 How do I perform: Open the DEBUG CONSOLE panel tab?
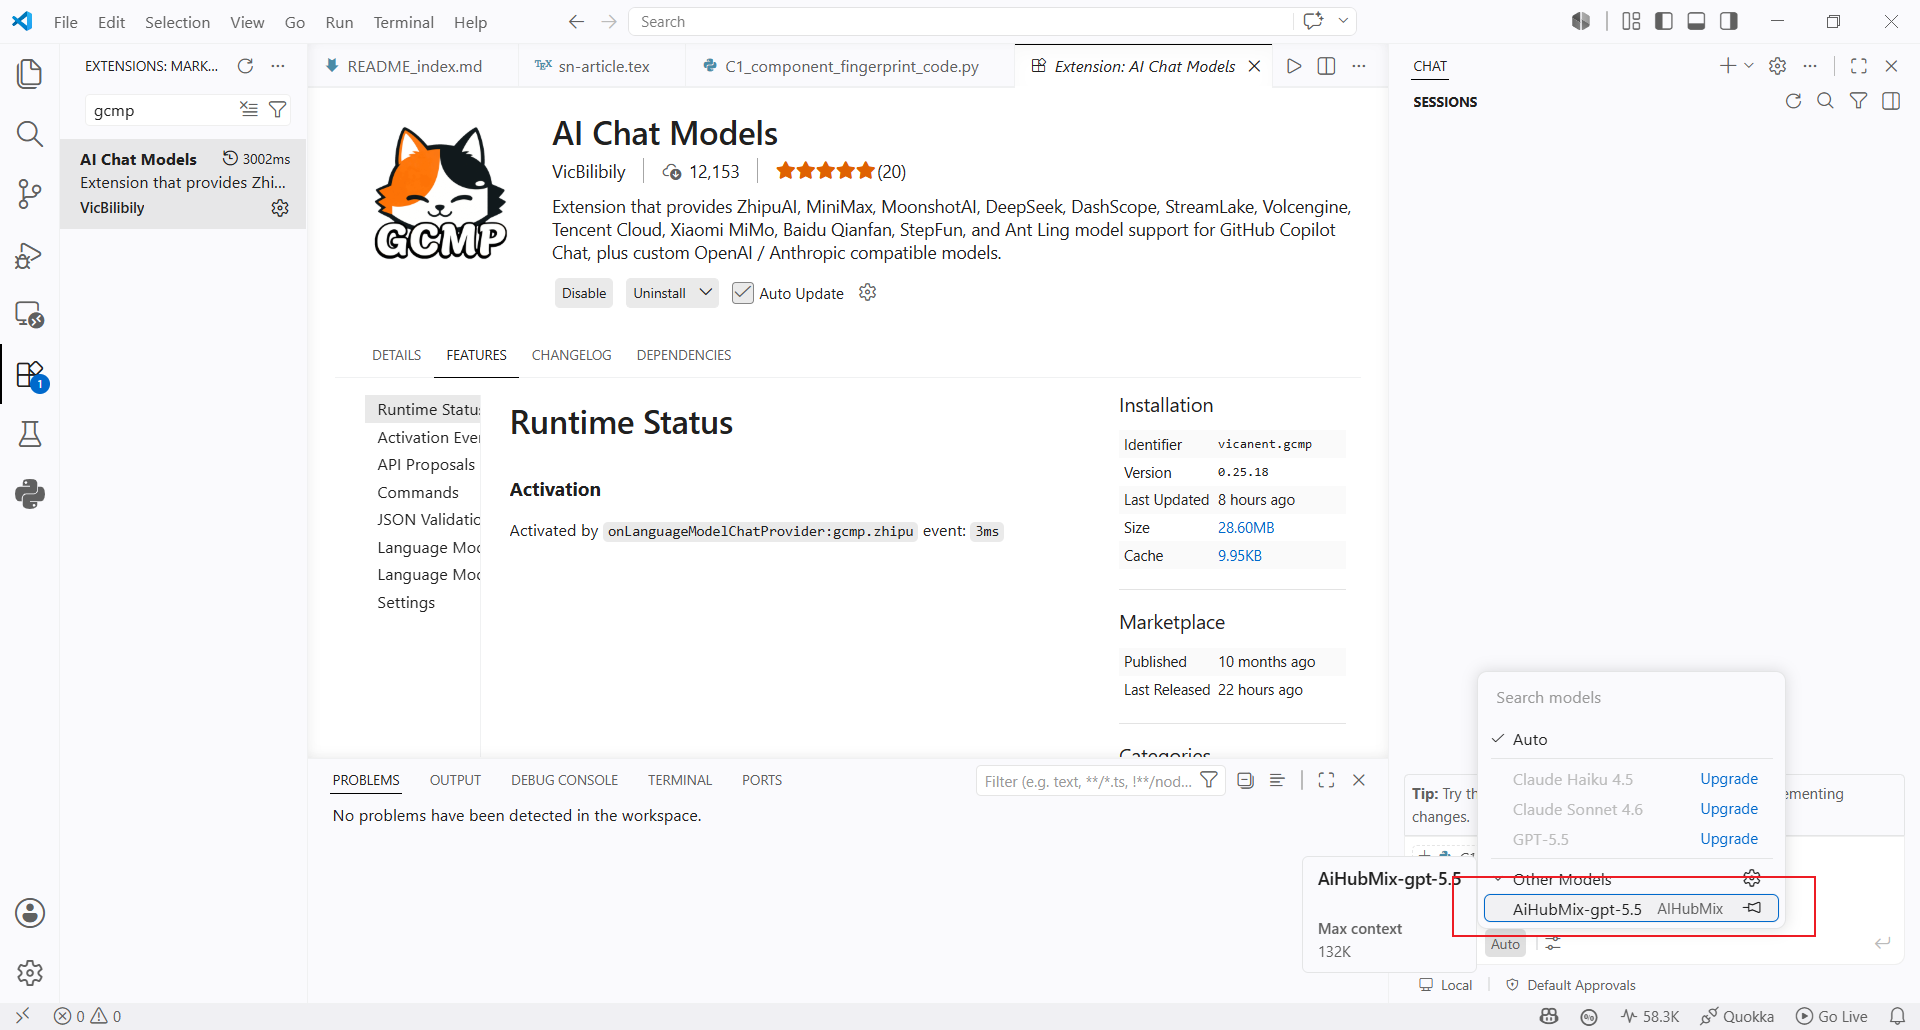point(564,780)
